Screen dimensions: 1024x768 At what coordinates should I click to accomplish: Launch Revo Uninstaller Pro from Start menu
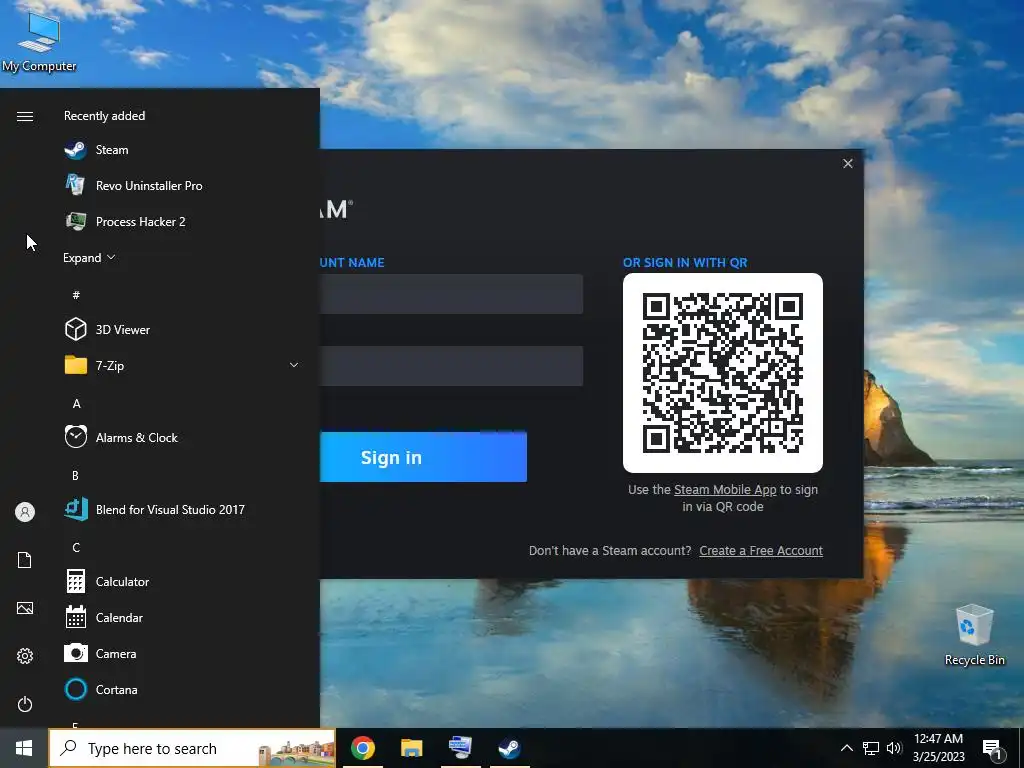click(183, 185)
